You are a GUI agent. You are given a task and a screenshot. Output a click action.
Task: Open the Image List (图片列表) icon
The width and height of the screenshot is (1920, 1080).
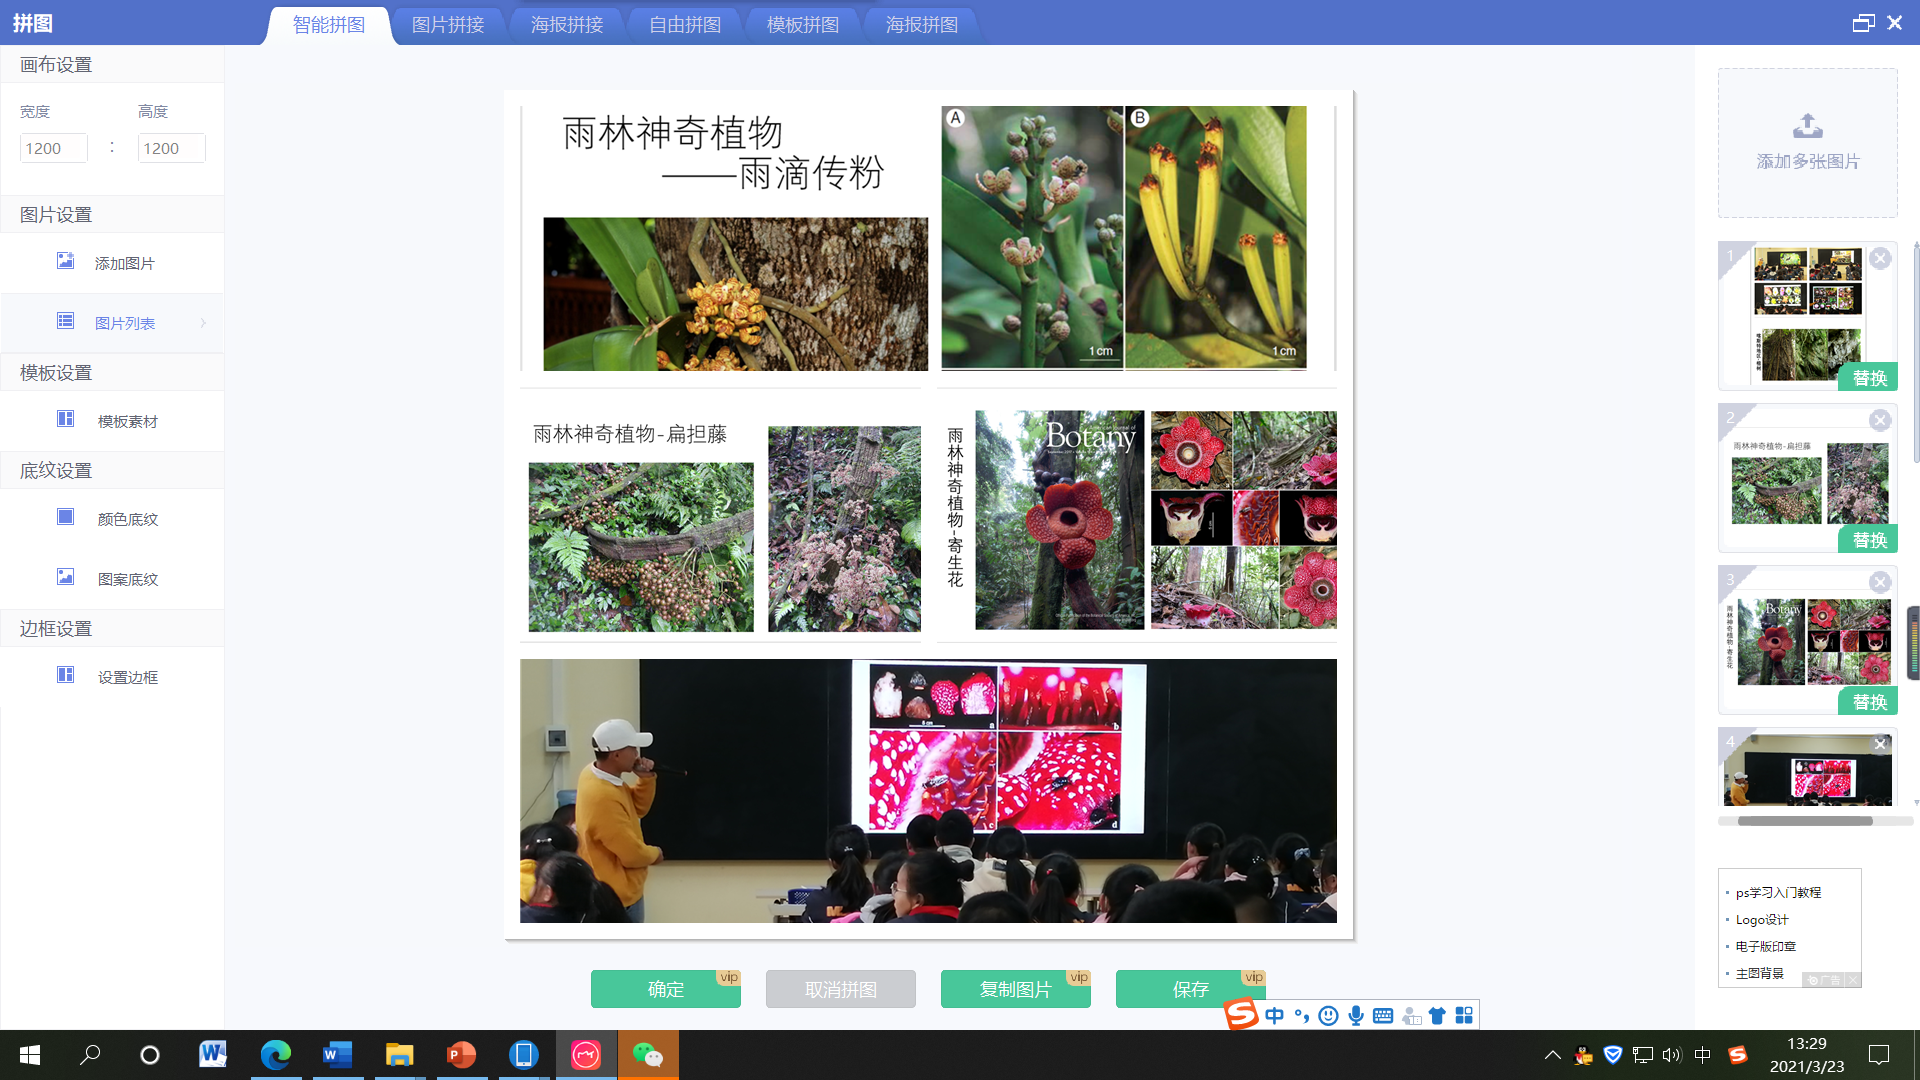point(65,321)
